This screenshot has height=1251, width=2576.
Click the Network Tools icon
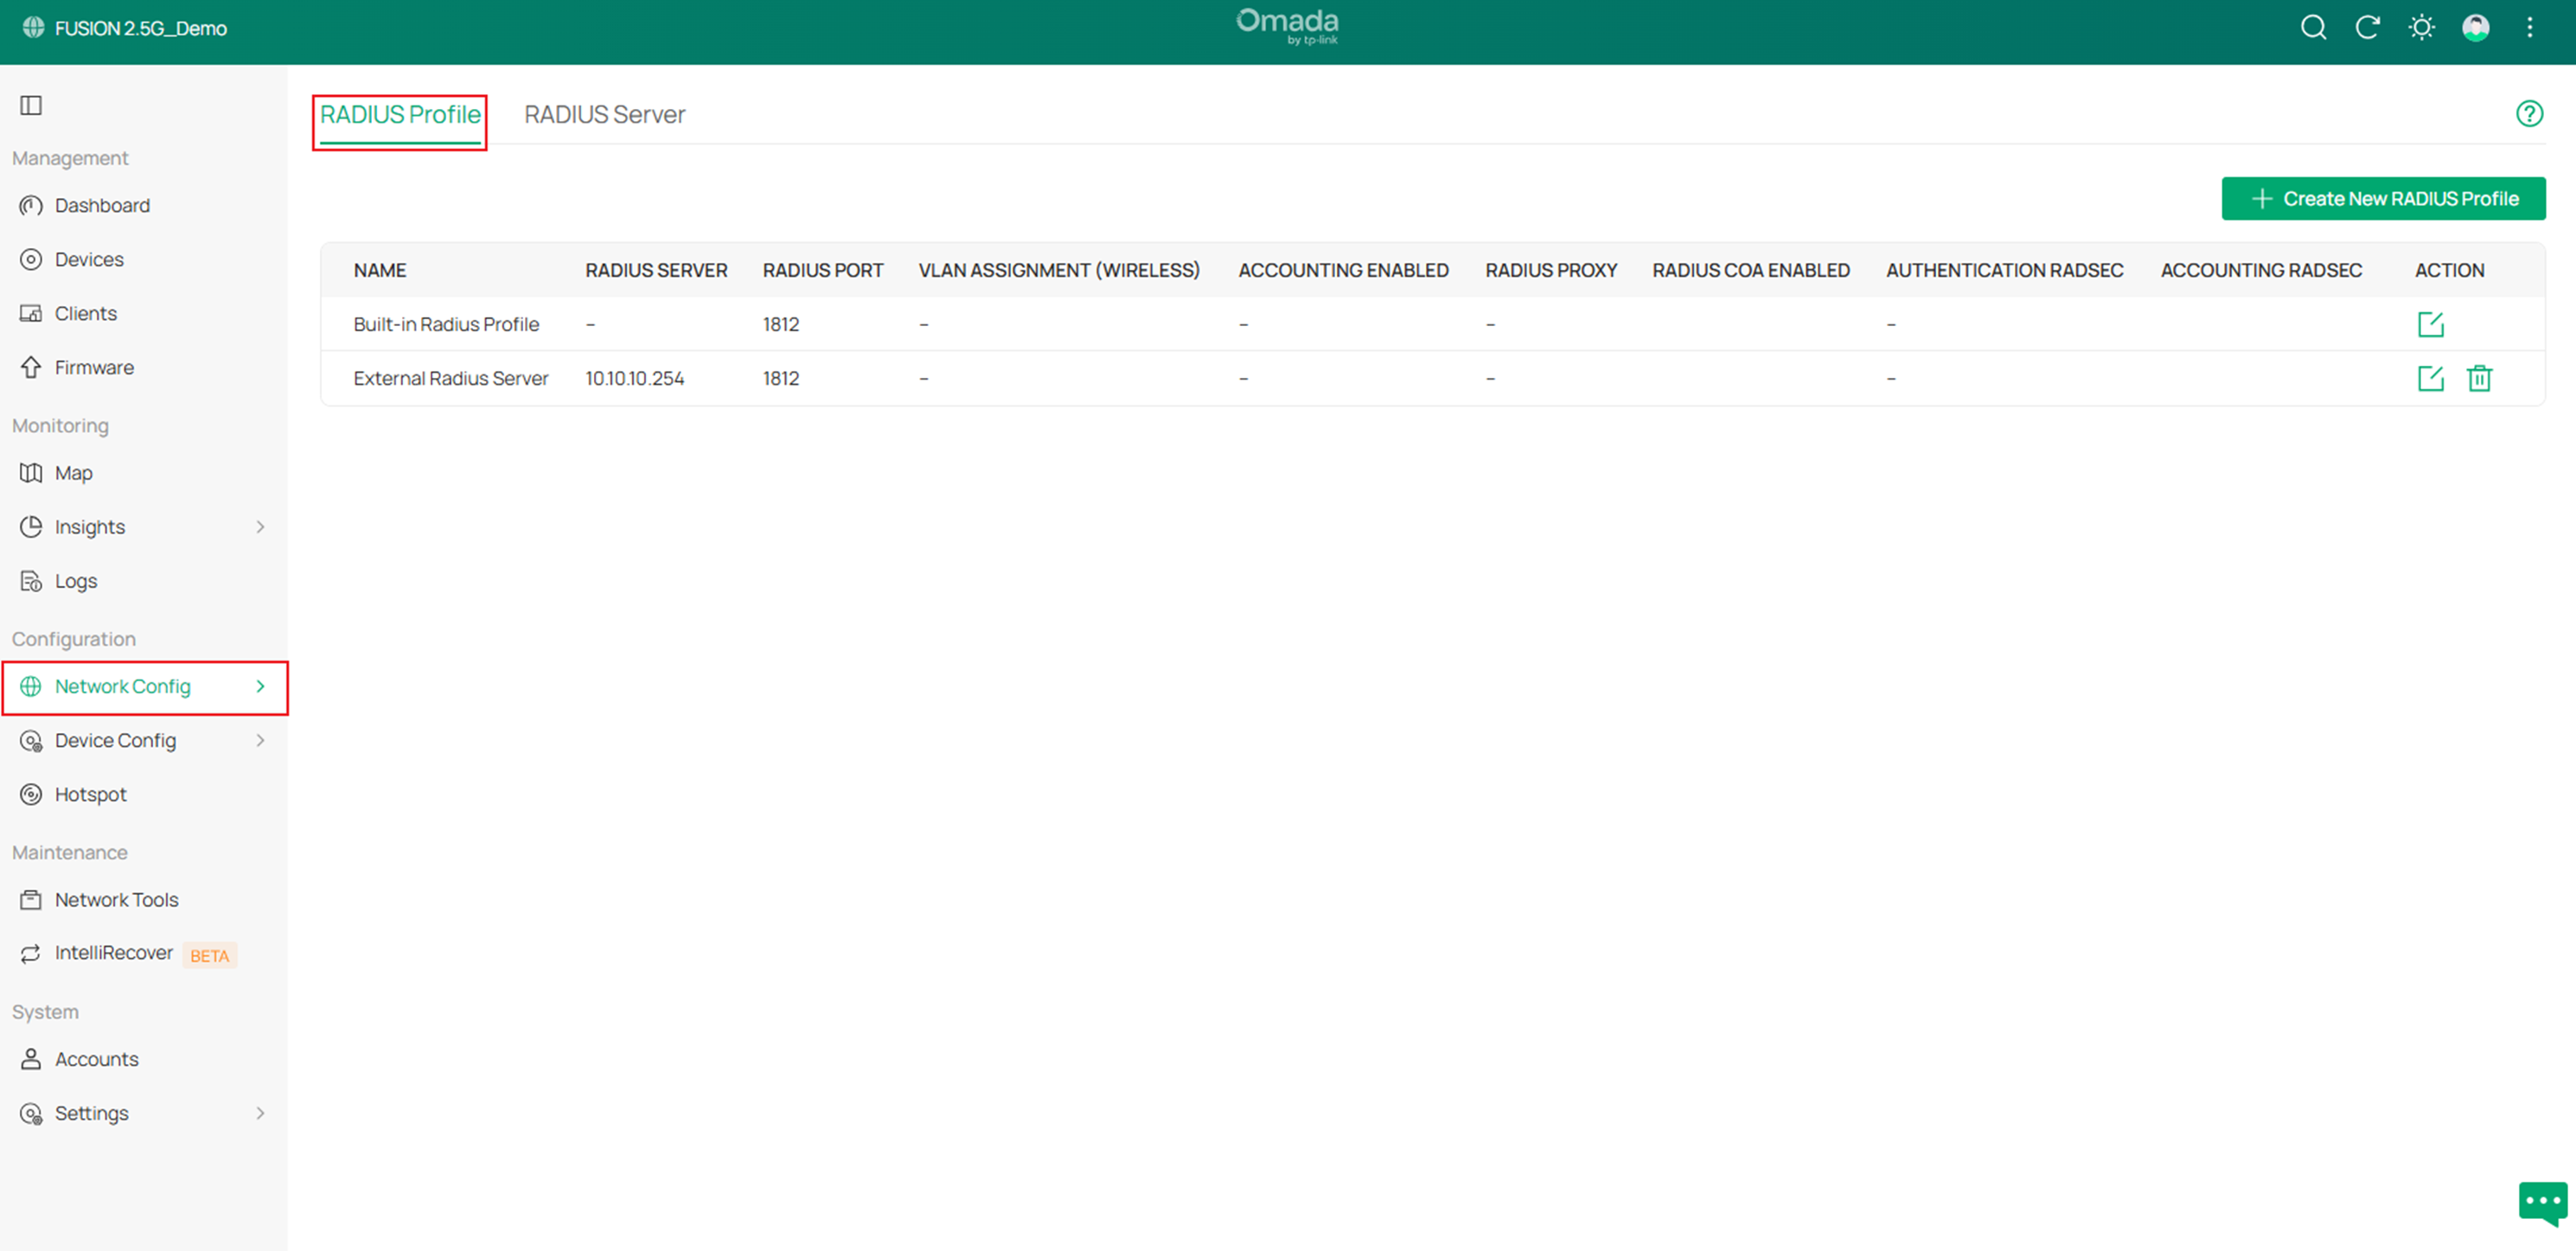point(31,900)
